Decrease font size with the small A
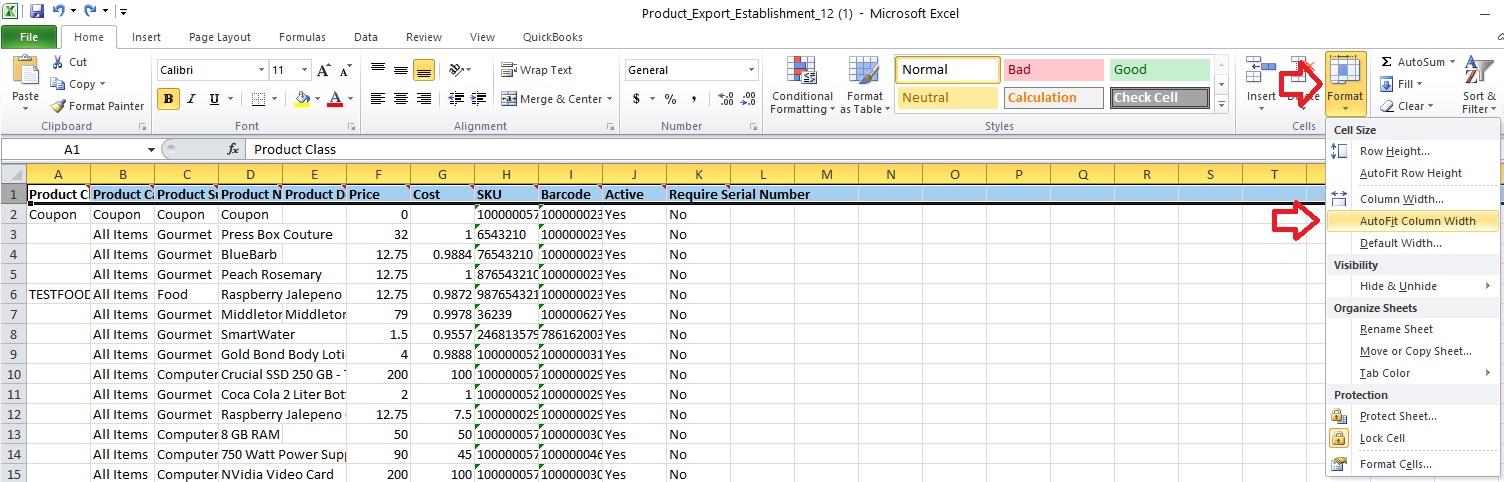1504x482 pixels. click(345, 70)
